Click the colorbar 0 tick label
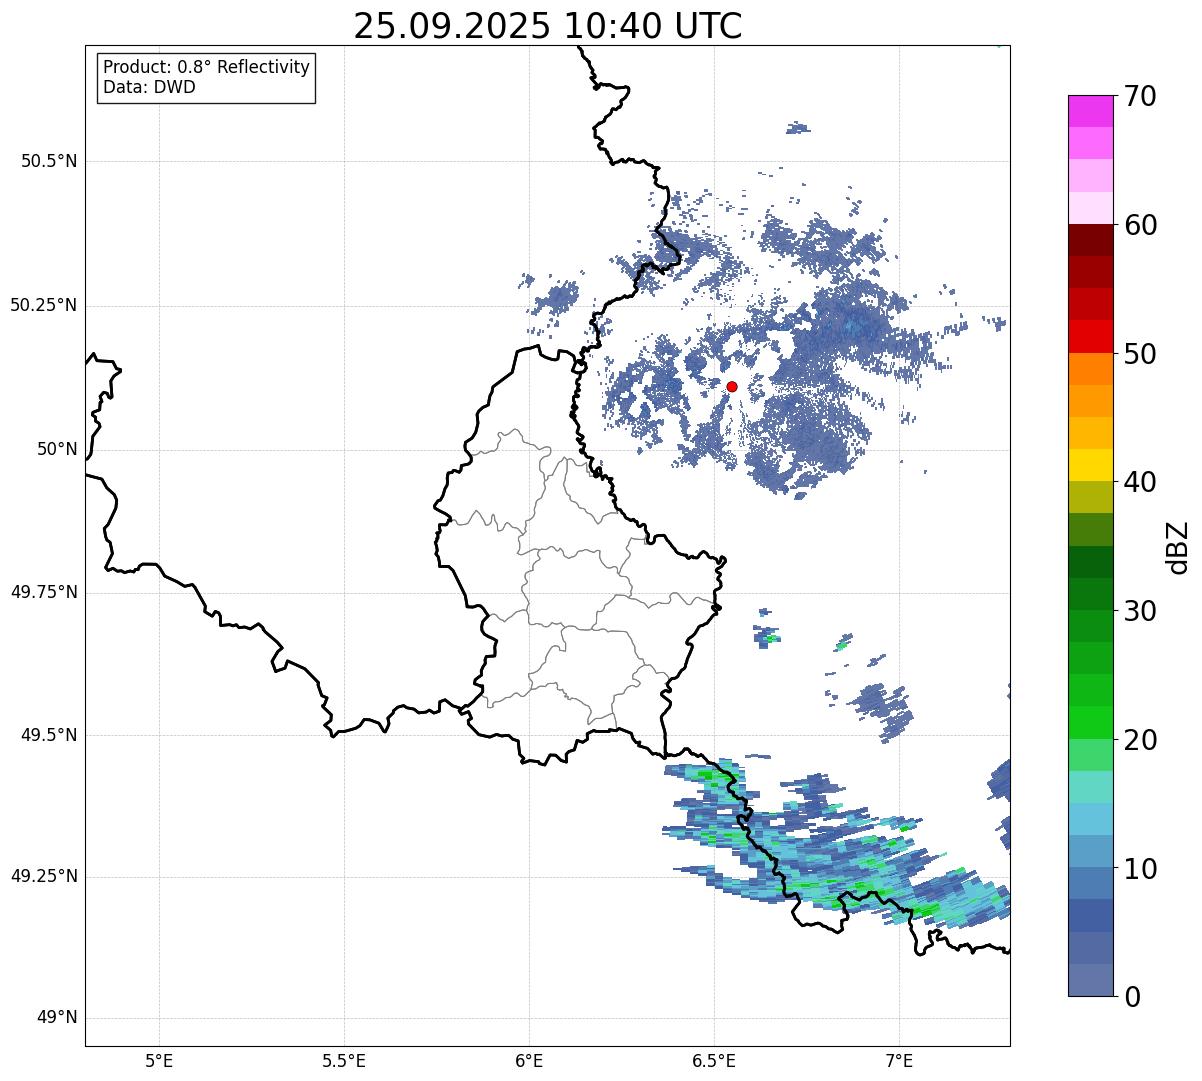 tap(1132, 997)
